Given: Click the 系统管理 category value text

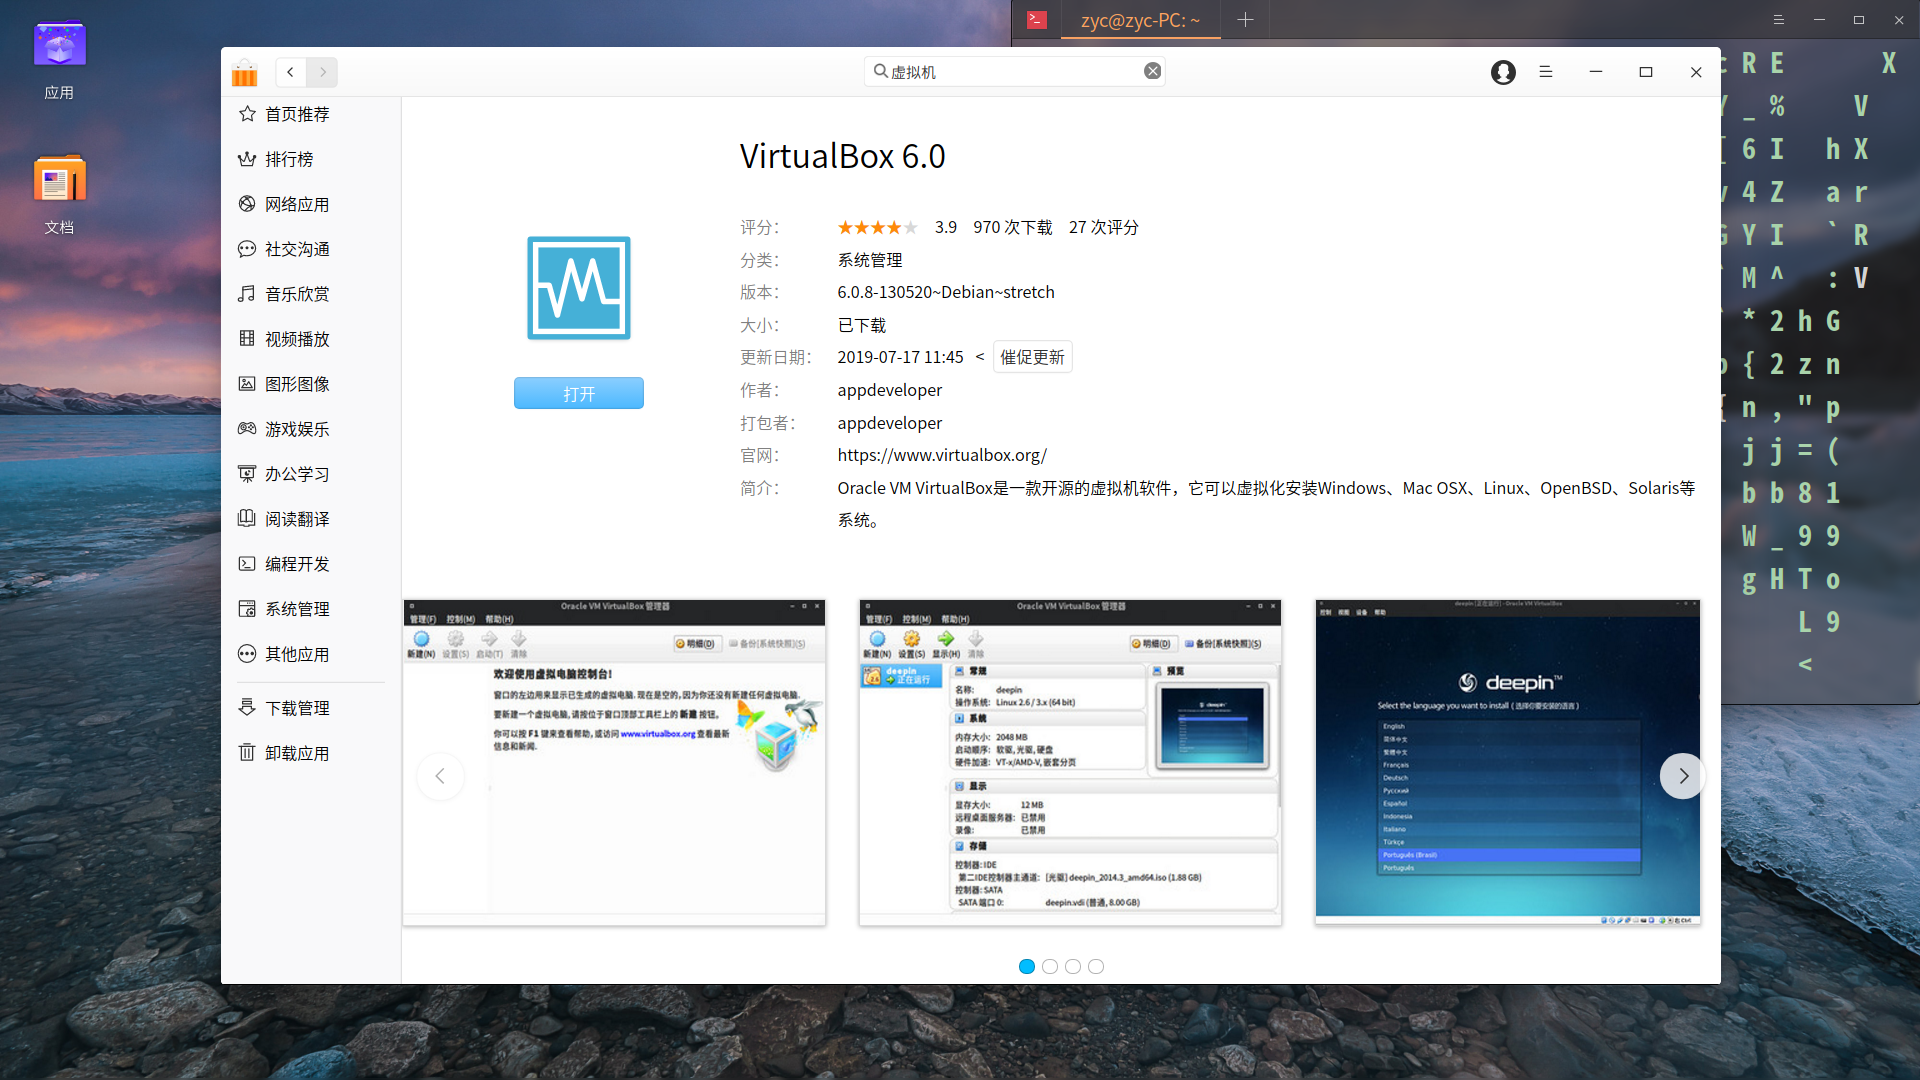Looking at the screenshot, I should (870, 260).
